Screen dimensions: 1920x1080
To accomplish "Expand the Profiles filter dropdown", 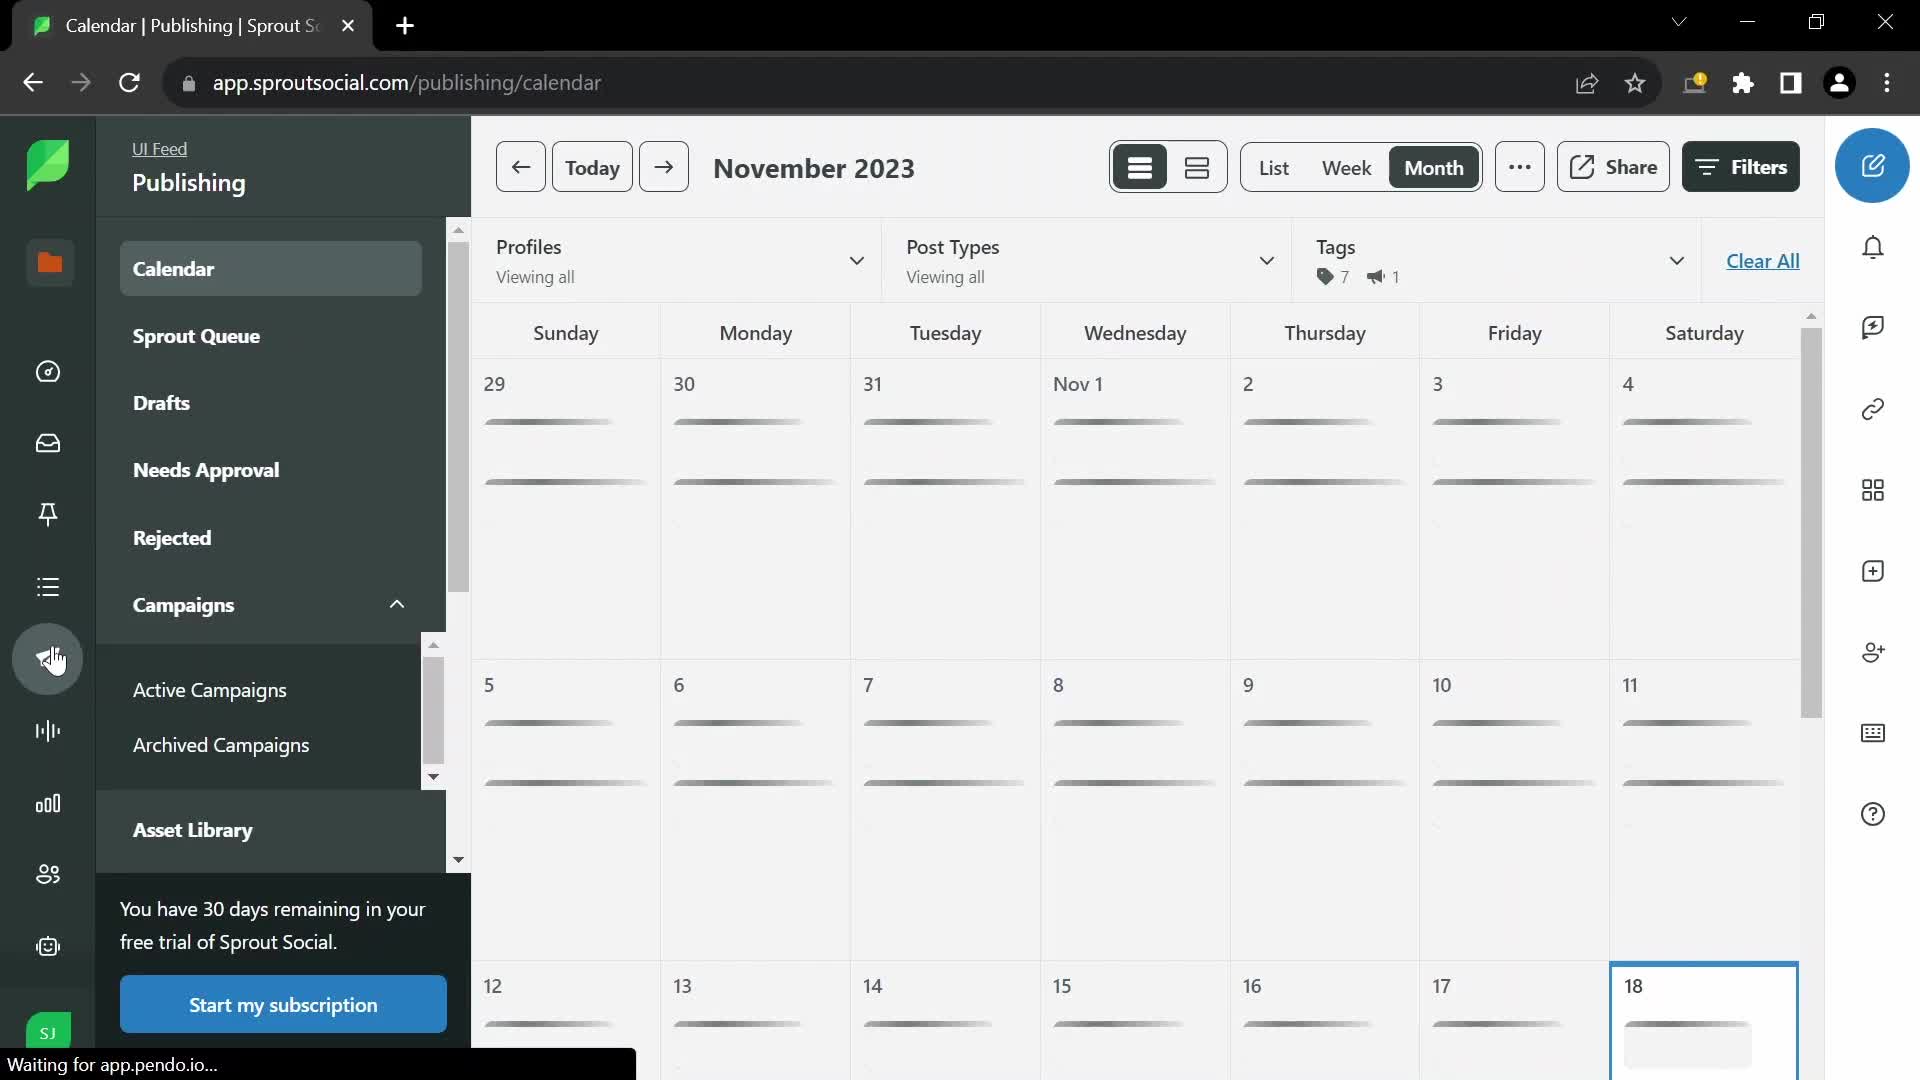I will (x=857, y=260).
